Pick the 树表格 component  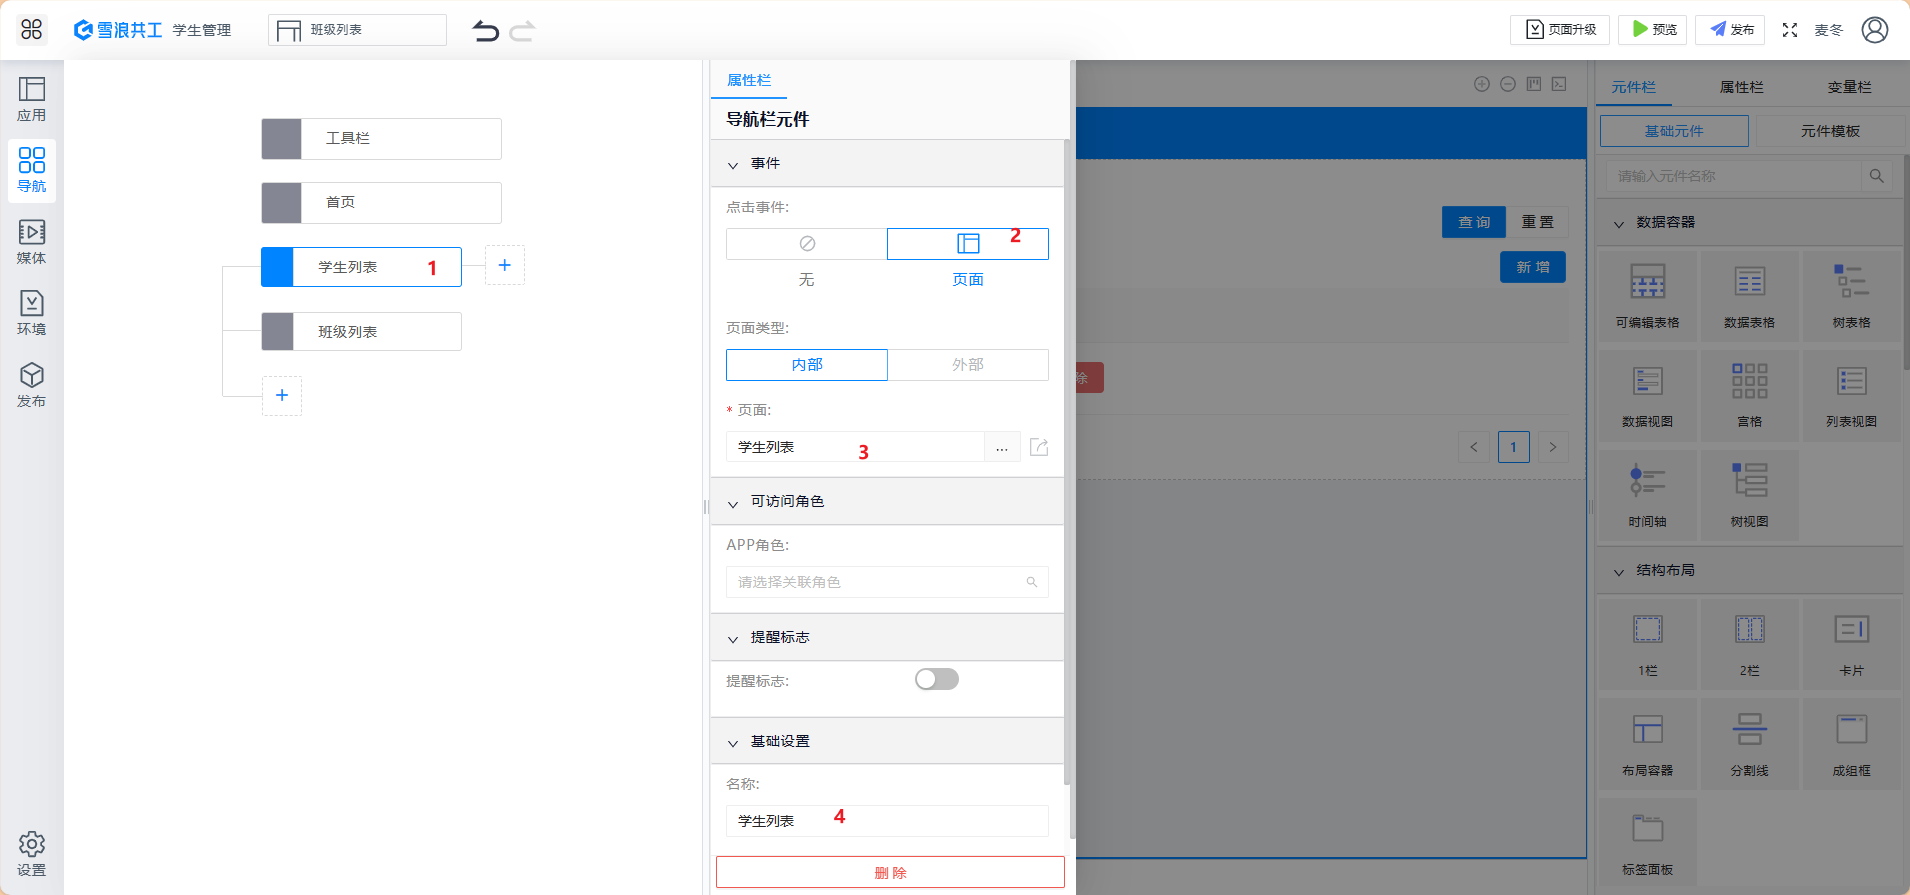pos(1852,296)
